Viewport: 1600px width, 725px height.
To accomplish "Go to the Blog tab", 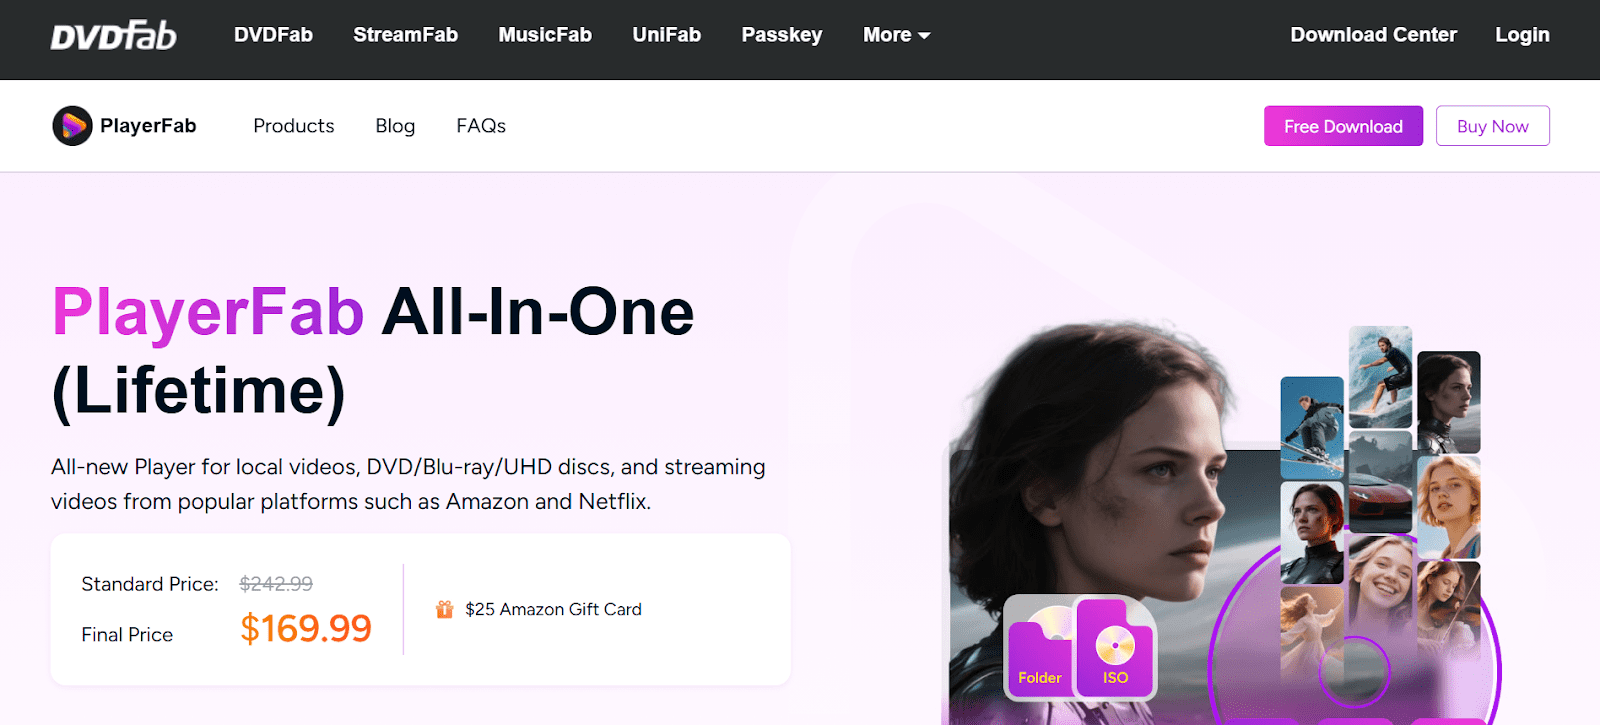I will pos(395,126).
